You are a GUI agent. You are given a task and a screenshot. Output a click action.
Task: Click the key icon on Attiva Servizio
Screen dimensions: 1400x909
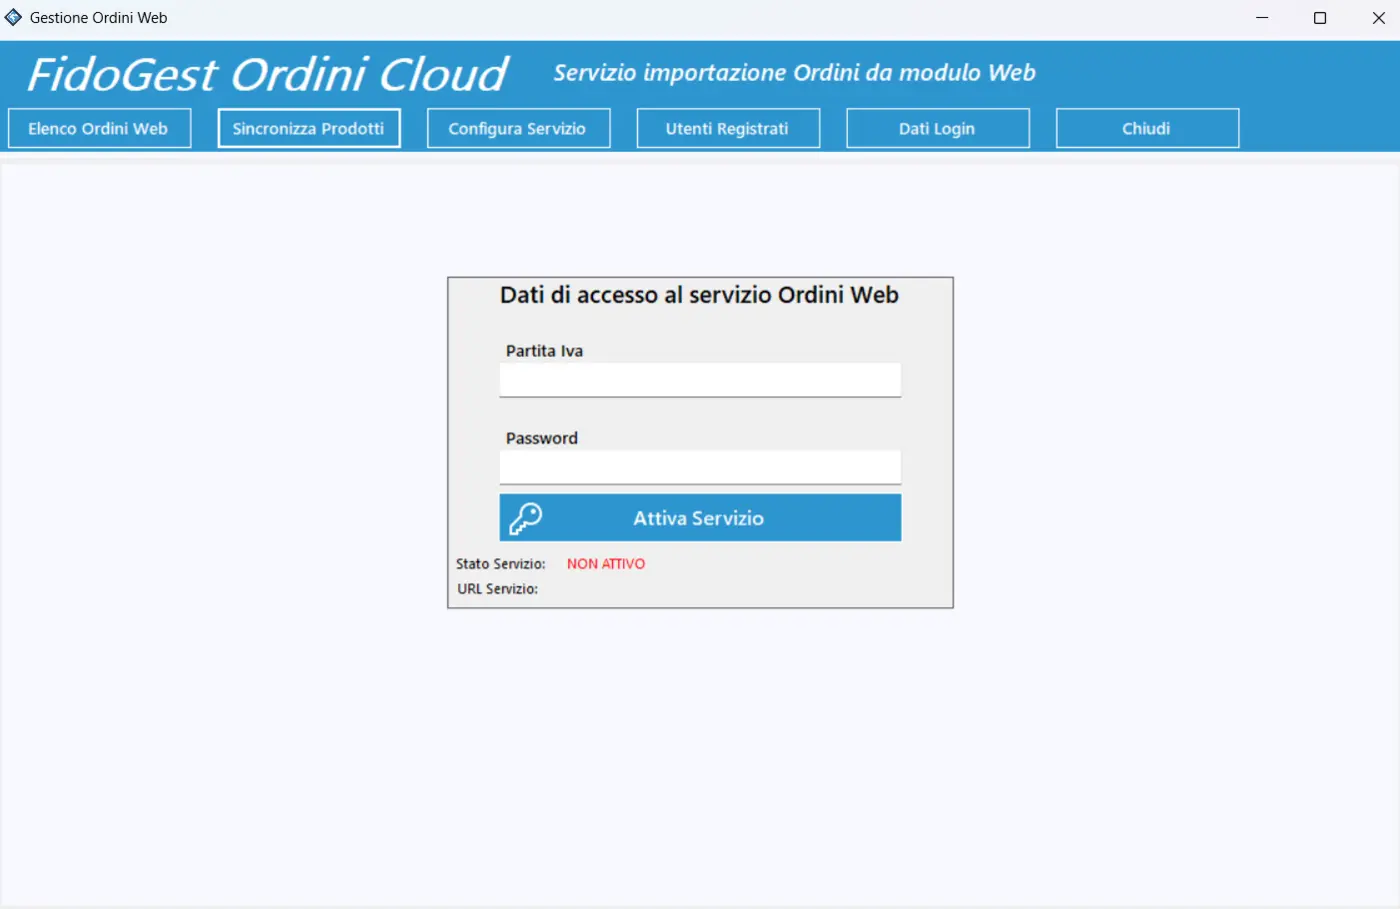point(525,518)
